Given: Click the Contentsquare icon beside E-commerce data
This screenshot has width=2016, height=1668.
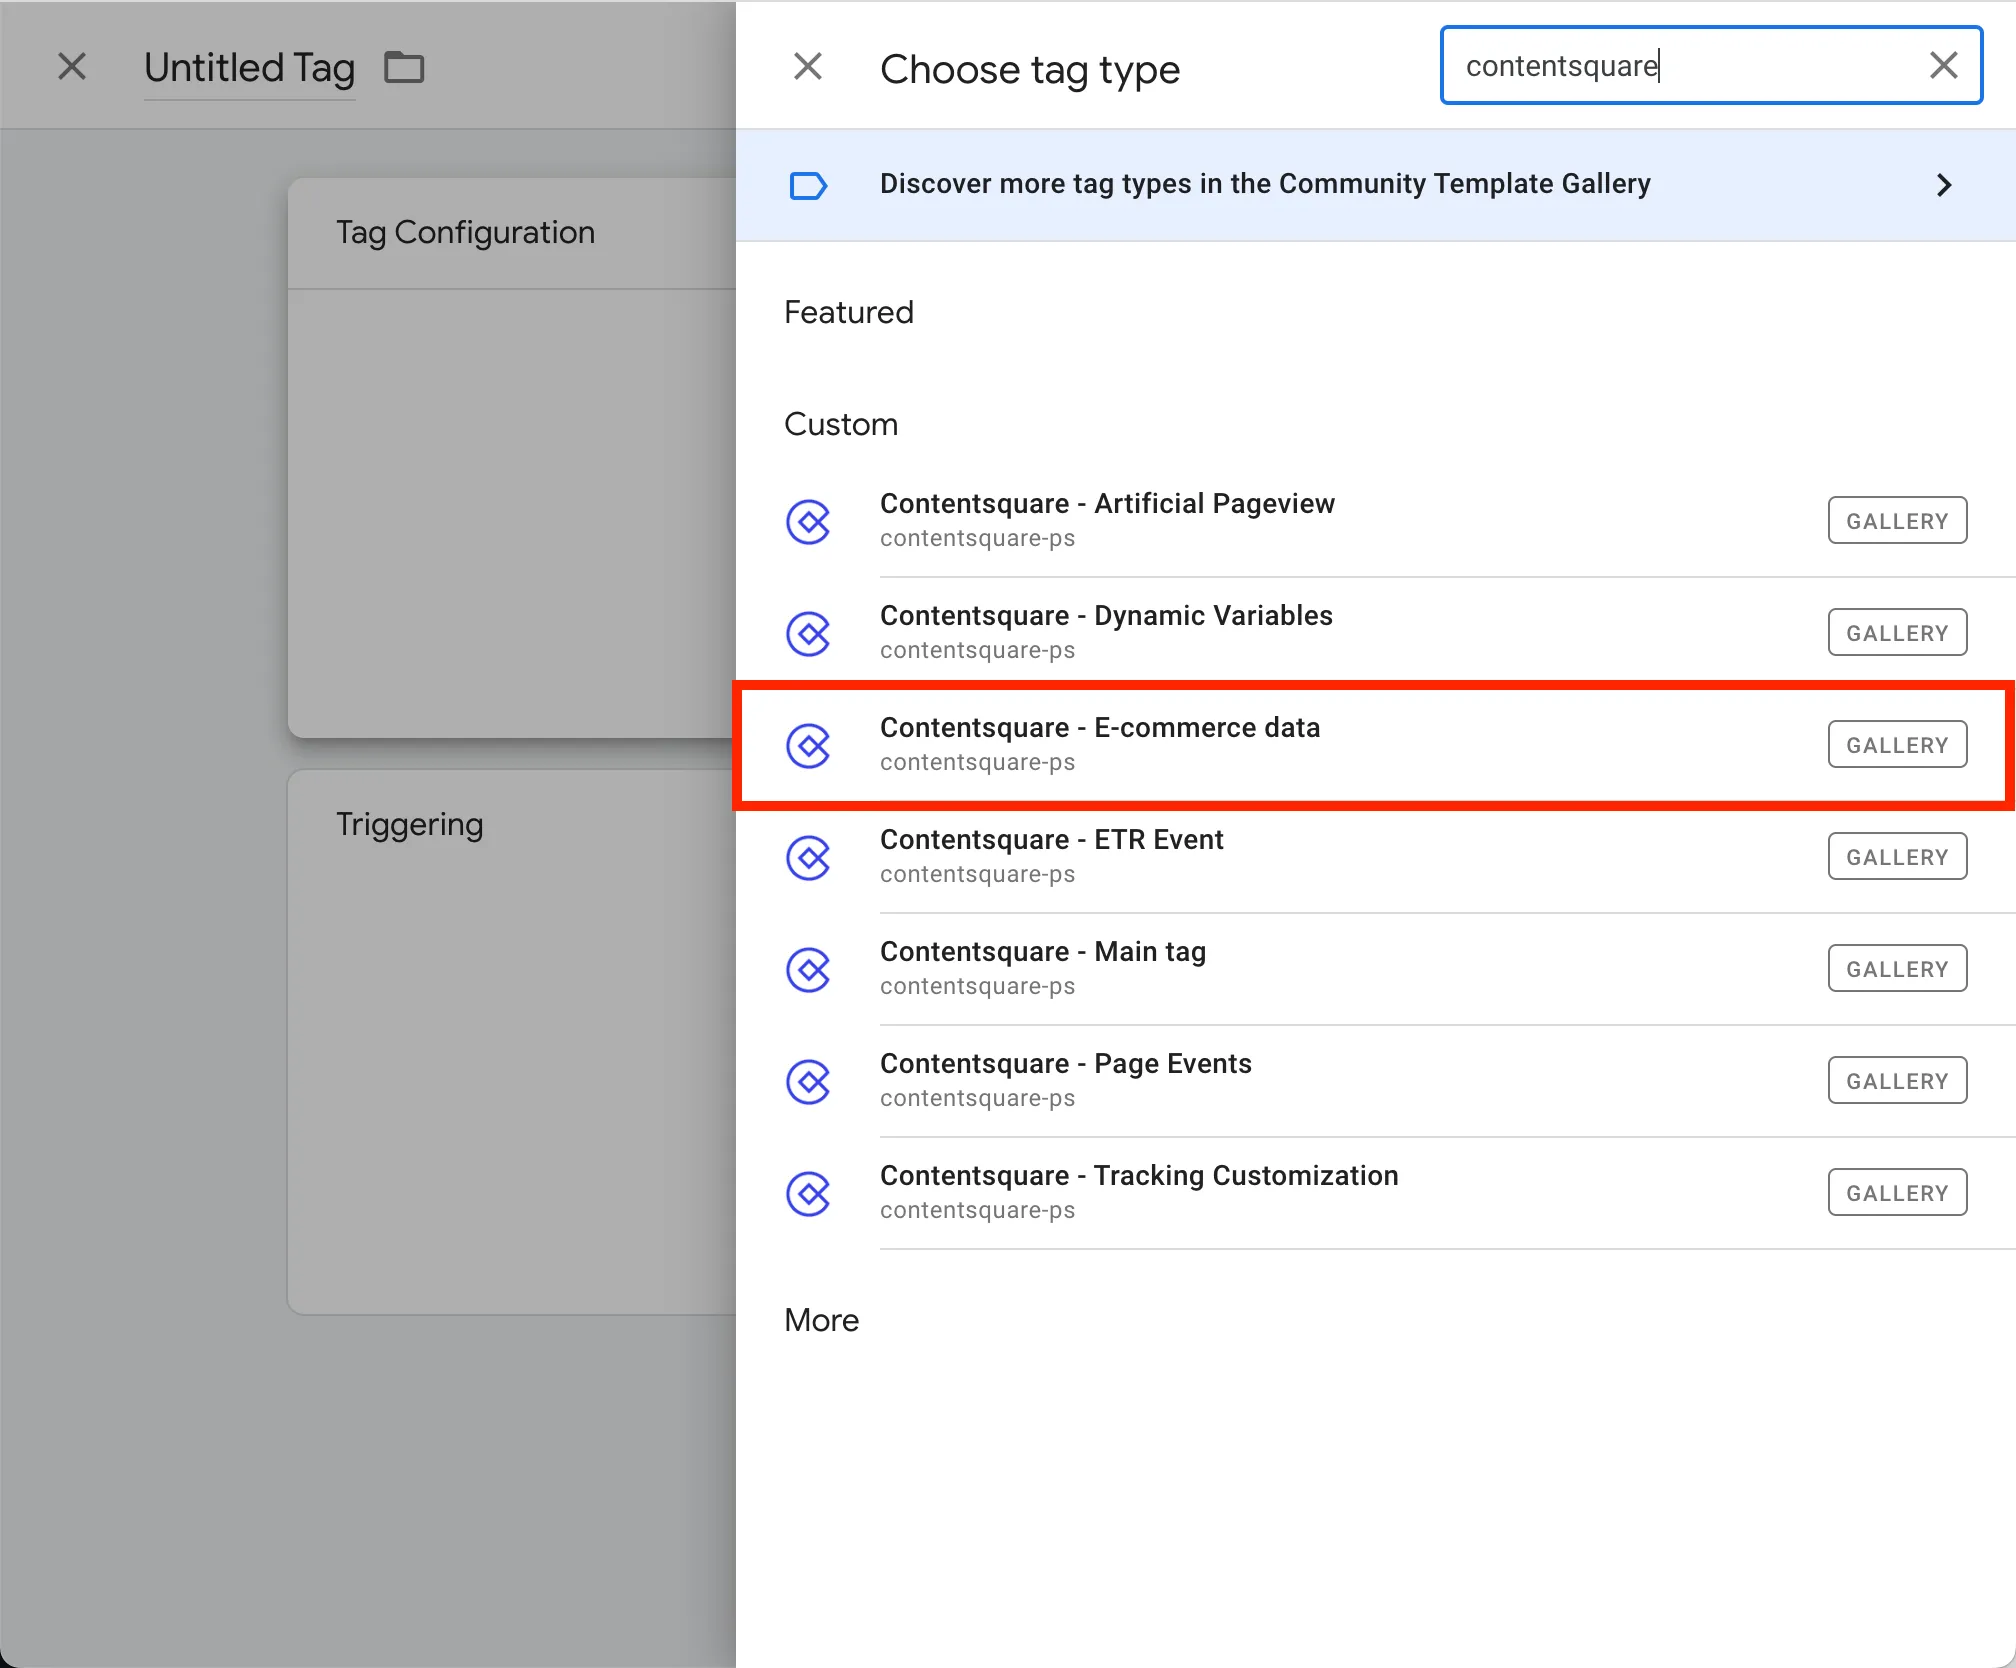Looking at the screenshot, I should point(808,745).
